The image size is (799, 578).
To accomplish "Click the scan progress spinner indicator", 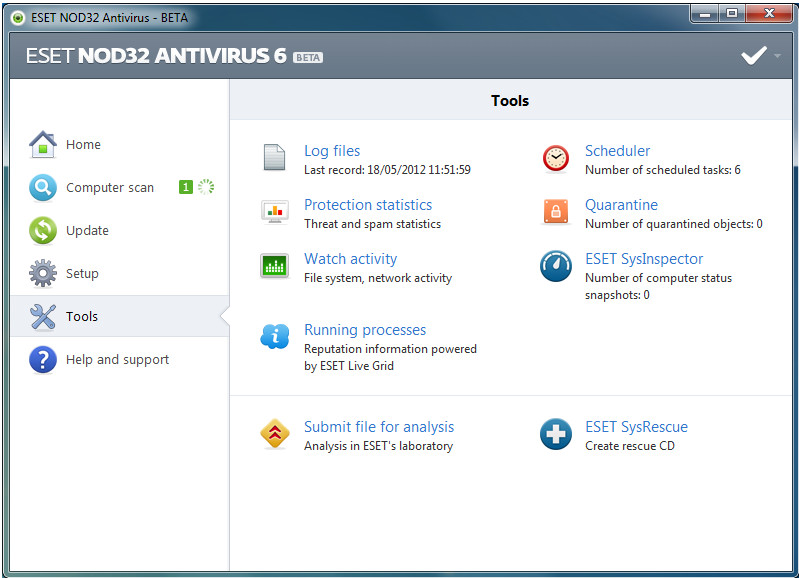I will [x=206, y=187].
